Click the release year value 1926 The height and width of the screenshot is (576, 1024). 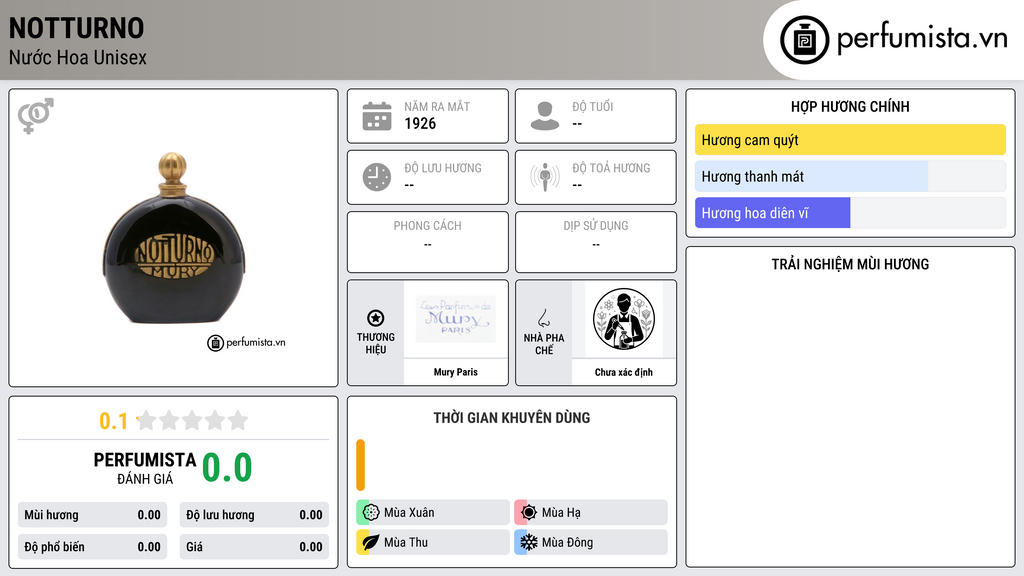coord(420,123)
